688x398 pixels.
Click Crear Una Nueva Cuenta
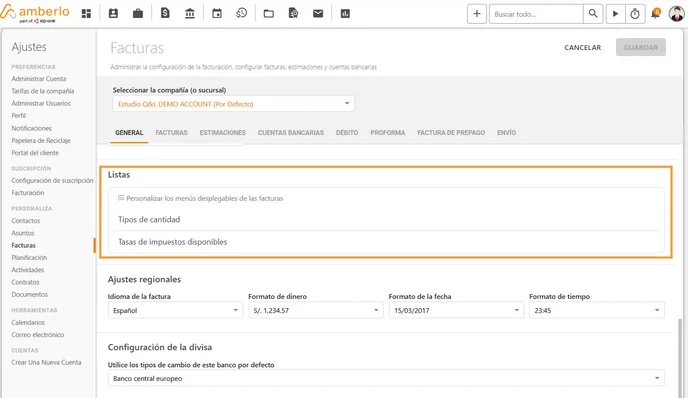46,362
